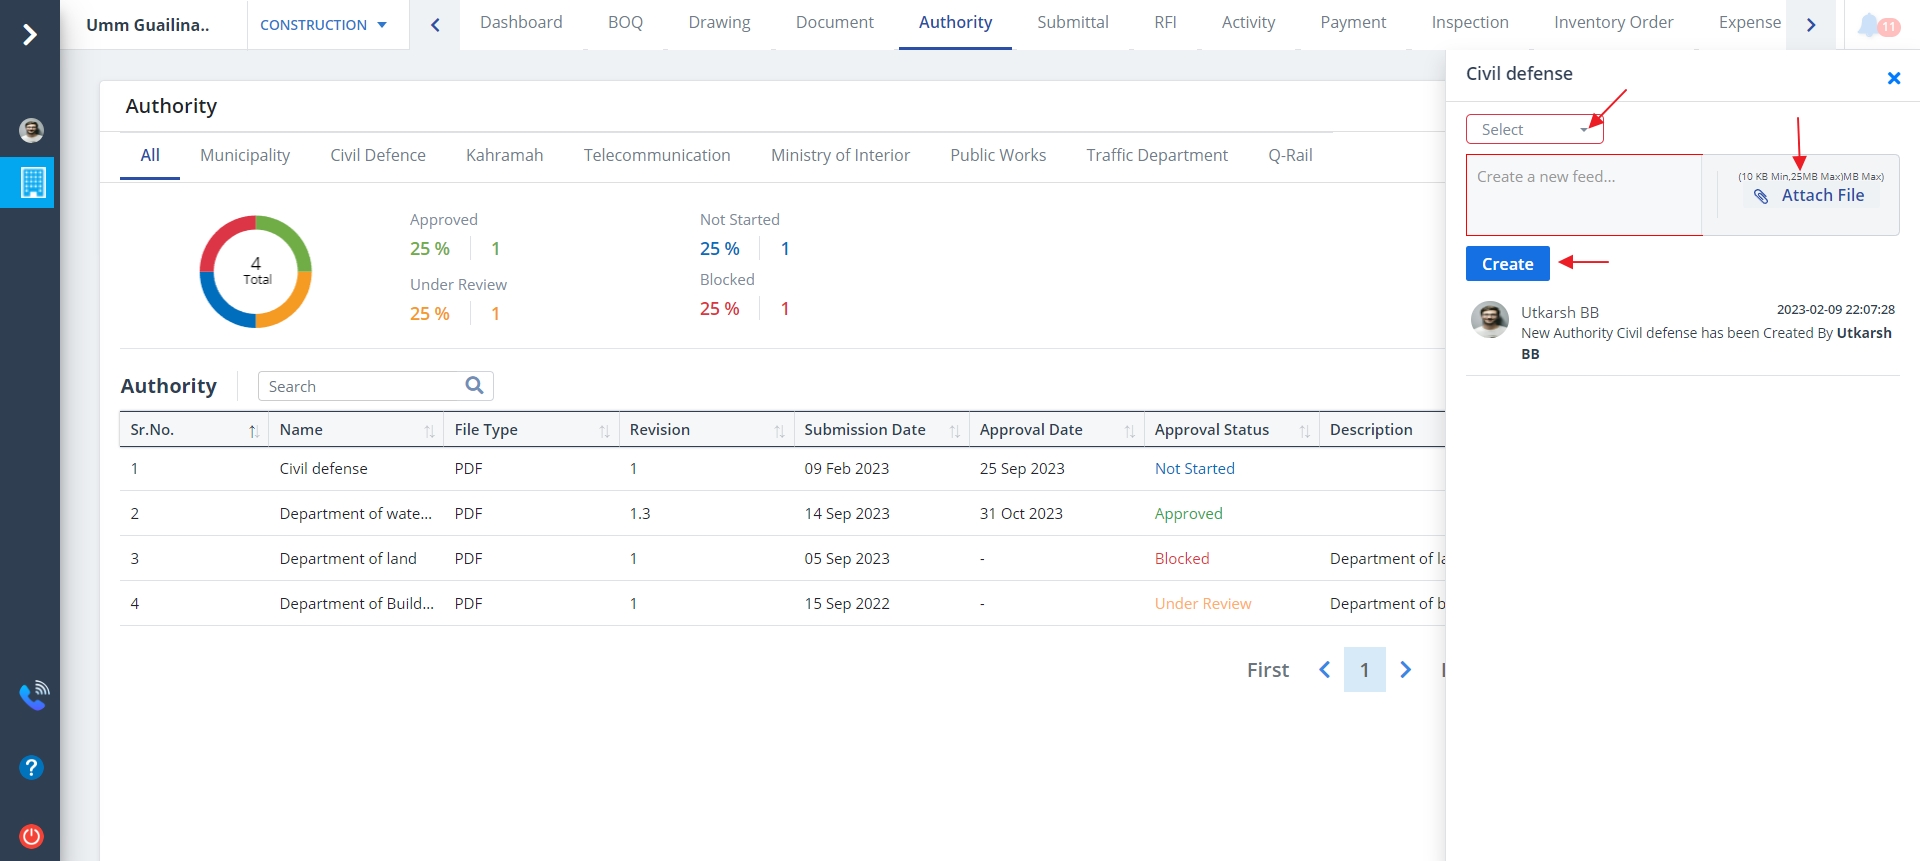
Task: Click the phone call support icon
Action: point(33,695)
